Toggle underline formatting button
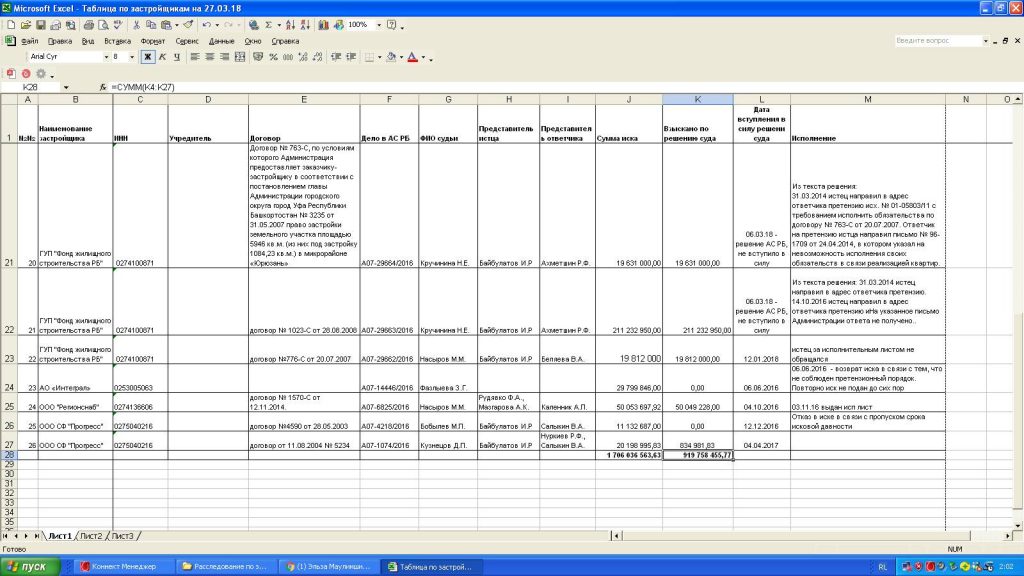1024x576 pixels. pos(175,57)
